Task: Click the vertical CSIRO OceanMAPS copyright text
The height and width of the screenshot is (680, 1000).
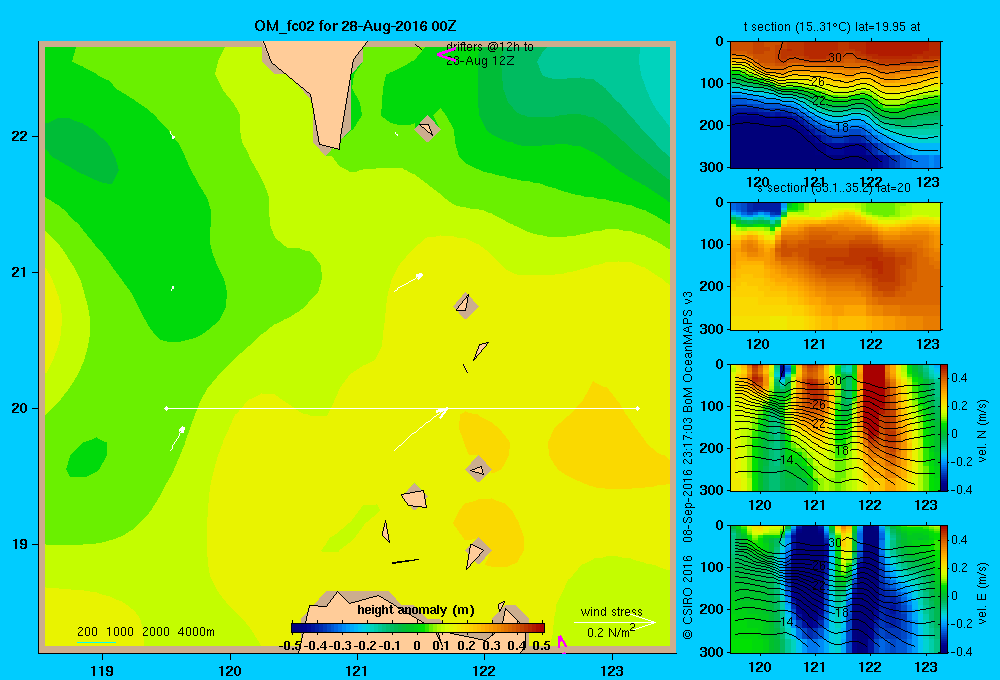Action: [688, 466]
